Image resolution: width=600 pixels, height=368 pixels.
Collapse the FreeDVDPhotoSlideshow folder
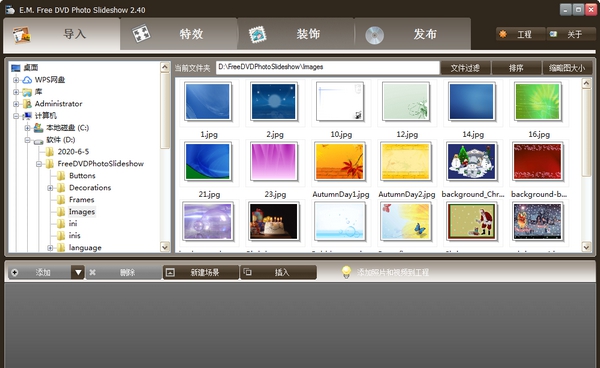[x=39, y=164]
